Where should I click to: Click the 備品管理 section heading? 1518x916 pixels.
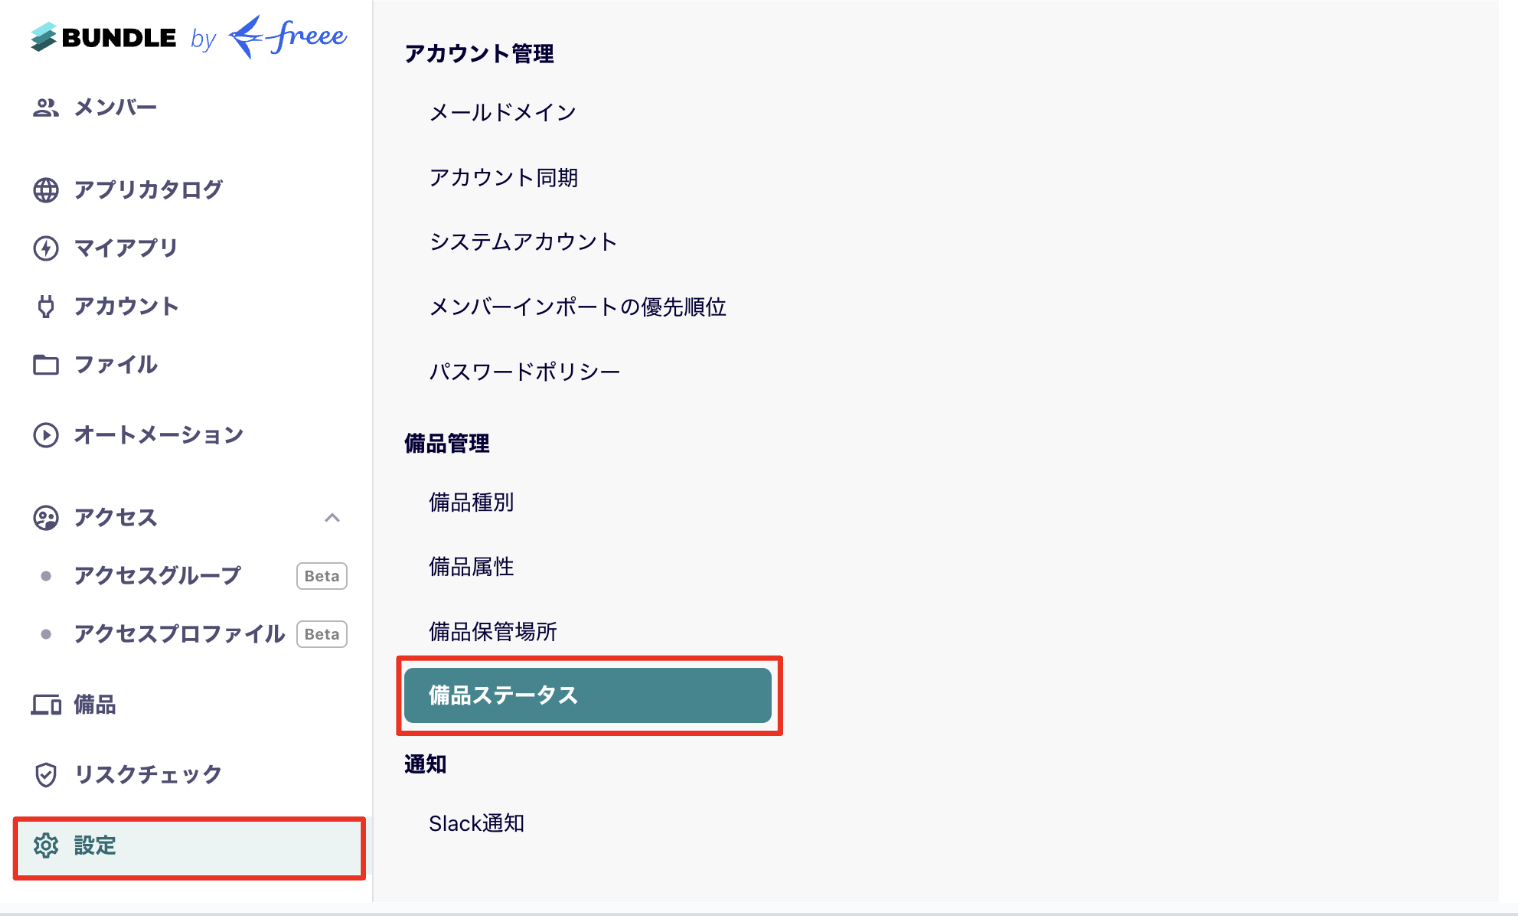447,444
